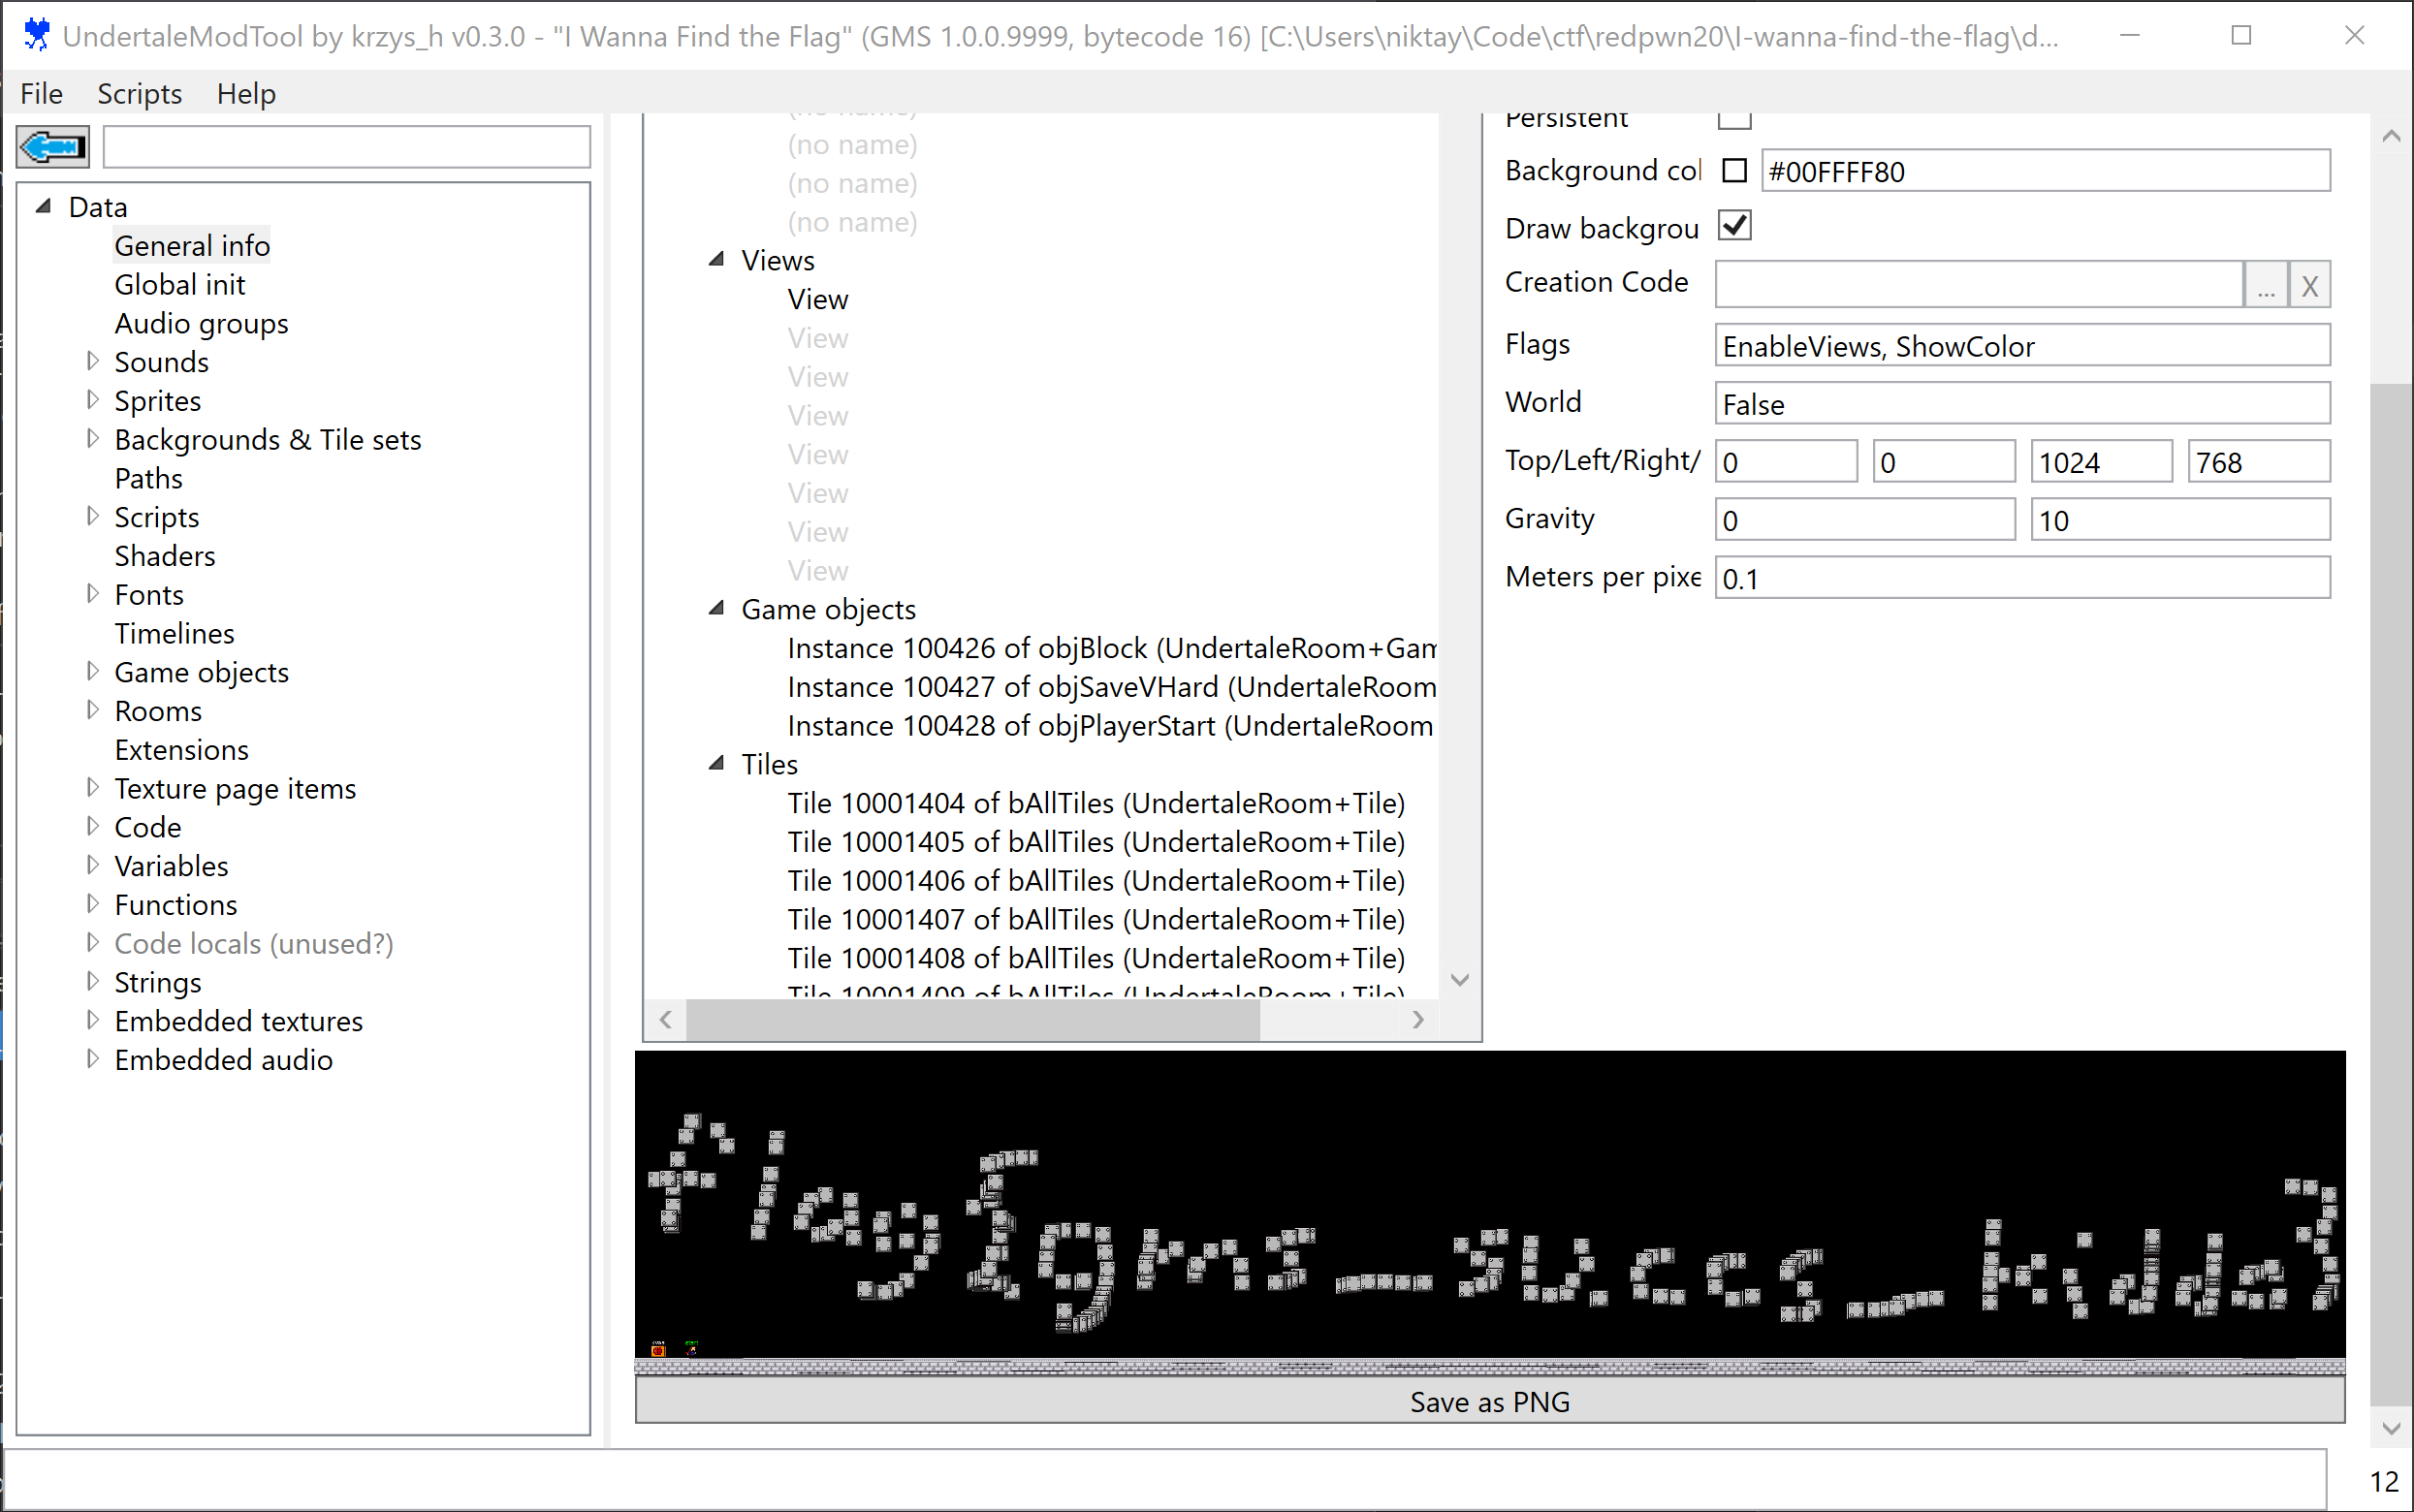This screenshot has width=2414, height=1512.
Task: Click the ellipsis button beside Creation Code
Action: pyautogui.click(x=2265, y=286)
